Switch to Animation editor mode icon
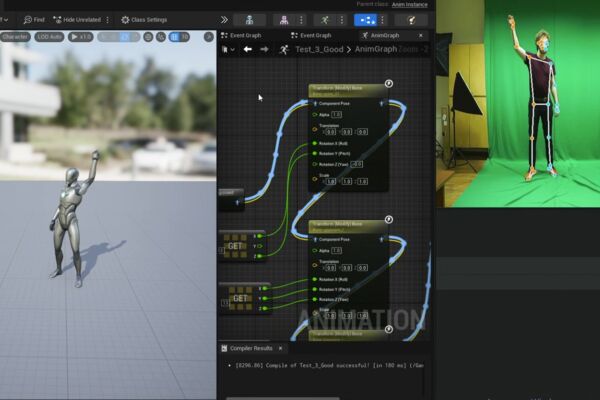Viewport: 600px width, 400px height. [x=324, y=20]
